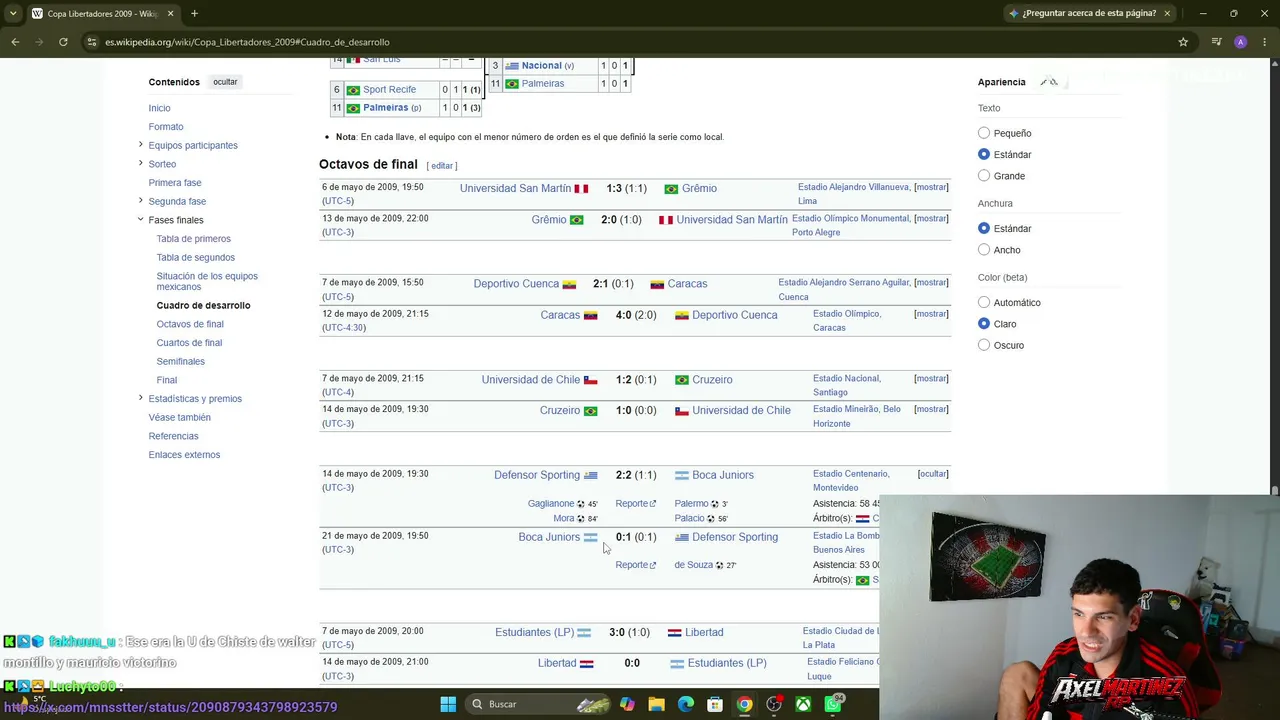Open the Gaglianone scorer link
The width and height of the screenshot is (1280, 720).
551,504
